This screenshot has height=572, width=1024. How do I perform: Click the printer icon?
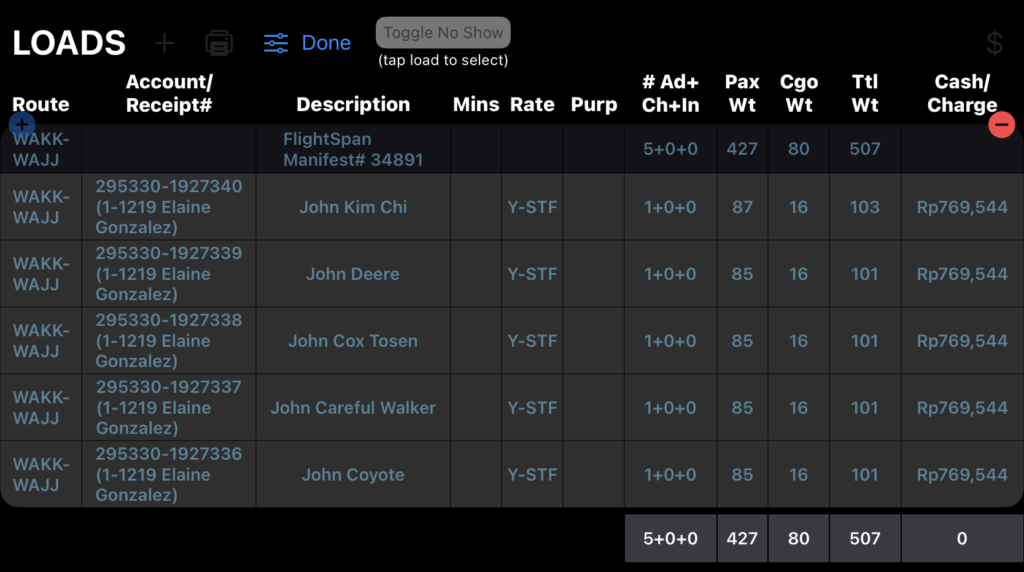(219, 43)
